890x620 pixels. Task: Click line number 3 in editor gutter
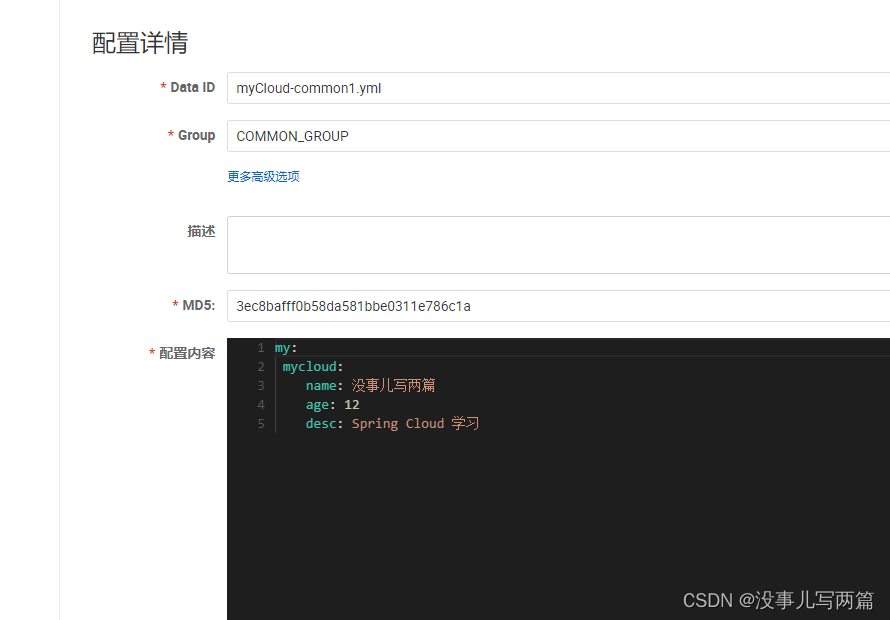(261, 386)
